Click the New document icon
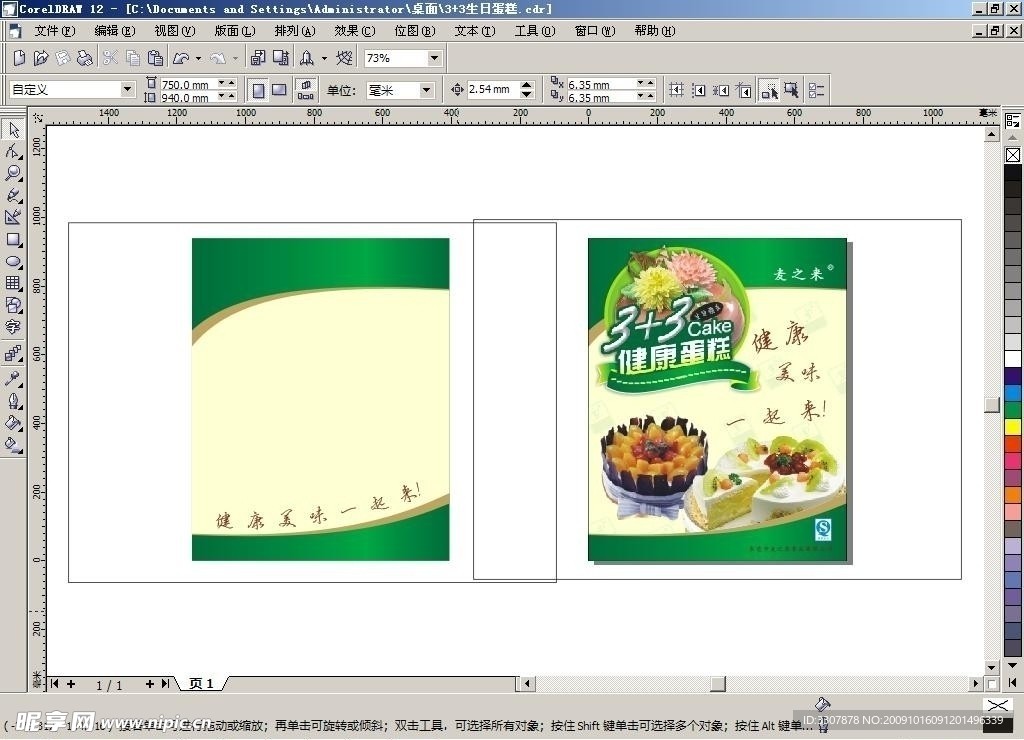This screenshot has height=740, width=1024. pyautogui.click(x=19, y=58)
